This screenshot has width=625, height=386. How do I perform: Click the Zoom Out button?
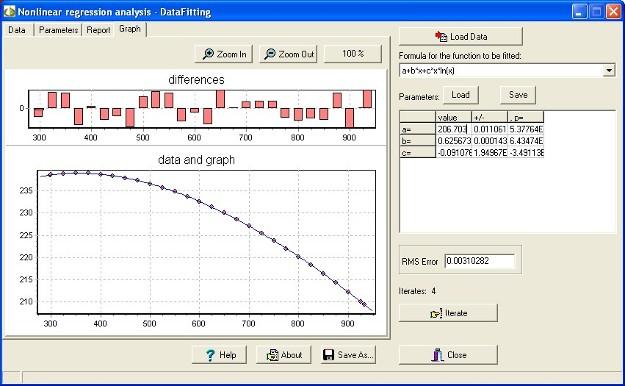289,54
